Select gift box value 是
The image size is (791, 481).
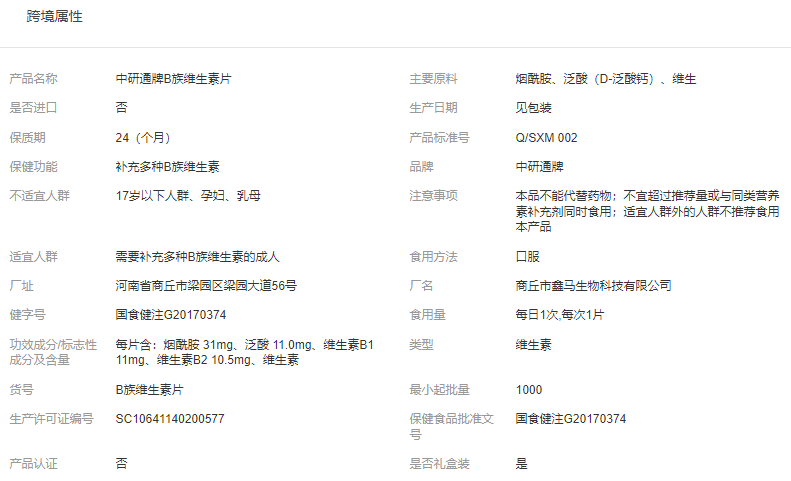(522, 464)
